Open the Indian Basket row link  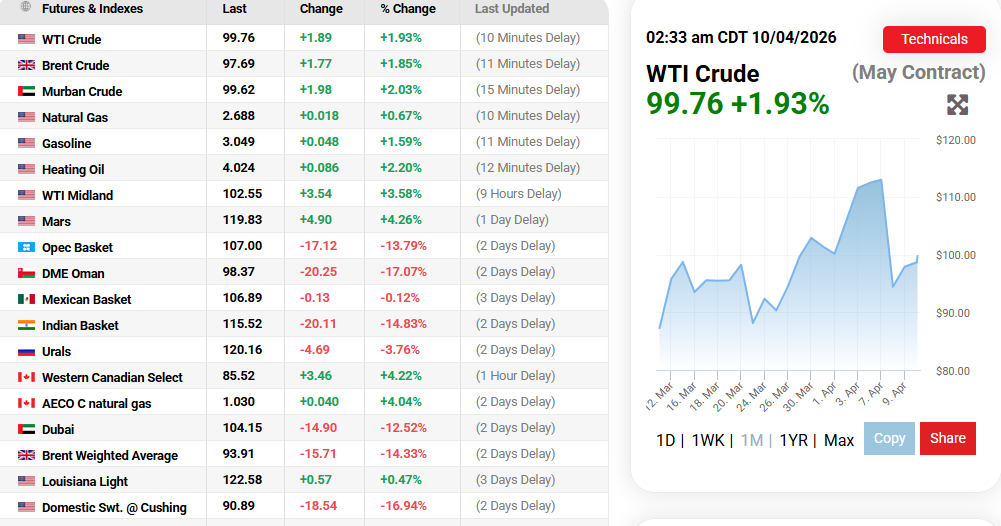(x=80, y=326)
